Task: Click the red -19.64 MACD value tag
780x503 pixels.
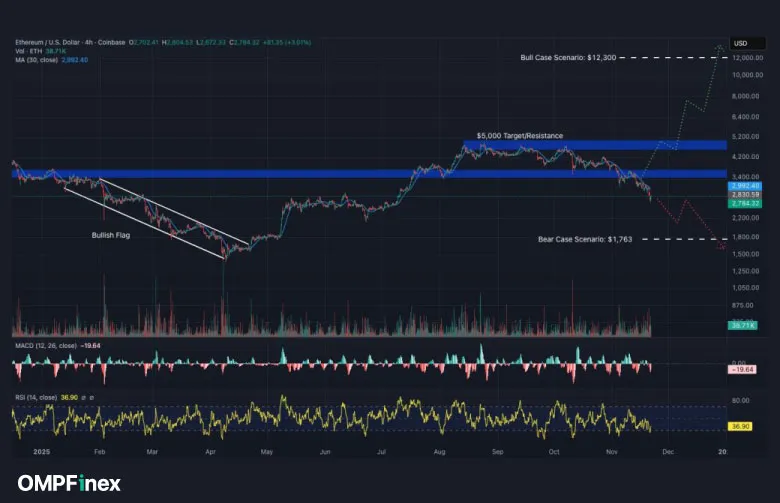Action: 741,369
